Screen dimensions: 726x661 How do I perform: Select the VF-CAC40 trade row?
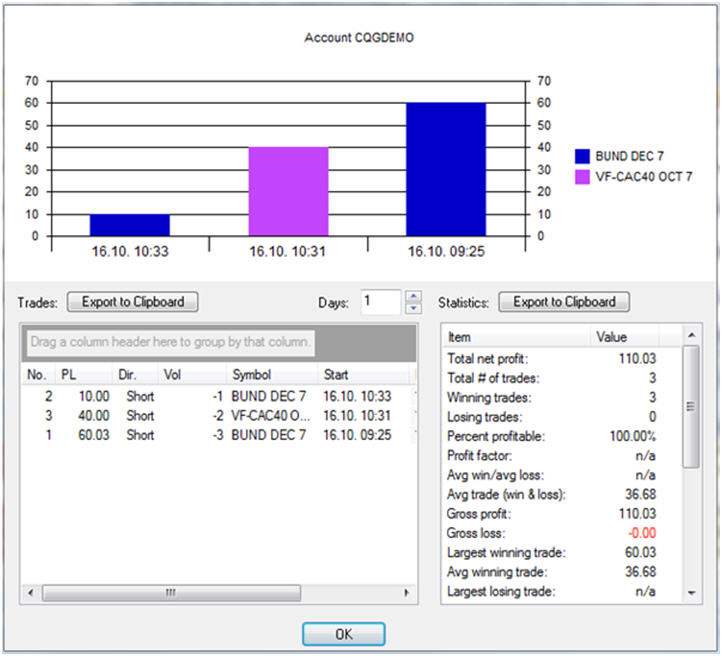[x=218, y=415]
